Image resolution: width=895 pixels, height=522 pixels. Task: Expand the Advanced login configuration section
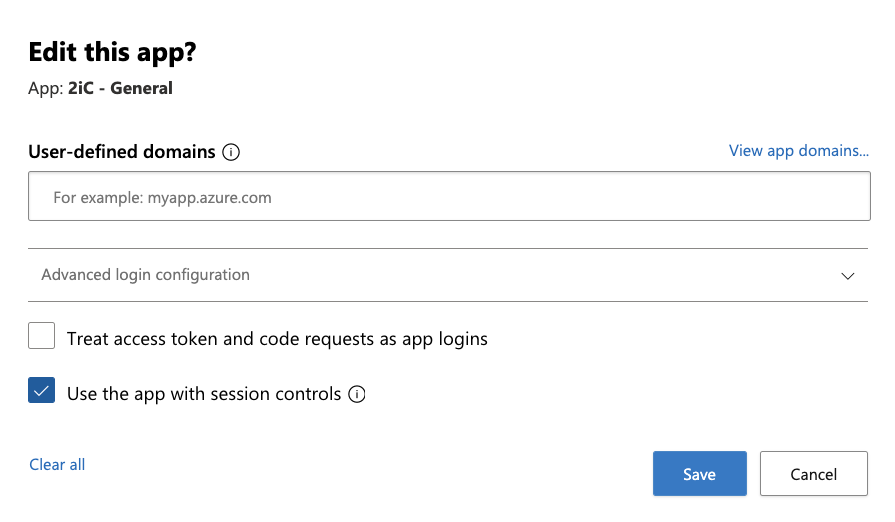(448, 275)
